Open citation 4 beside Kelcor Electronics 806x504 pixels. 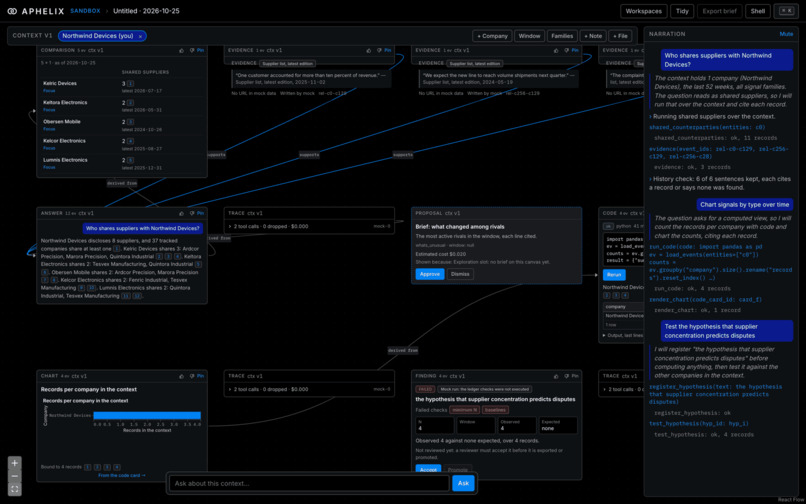click(131, 141)
